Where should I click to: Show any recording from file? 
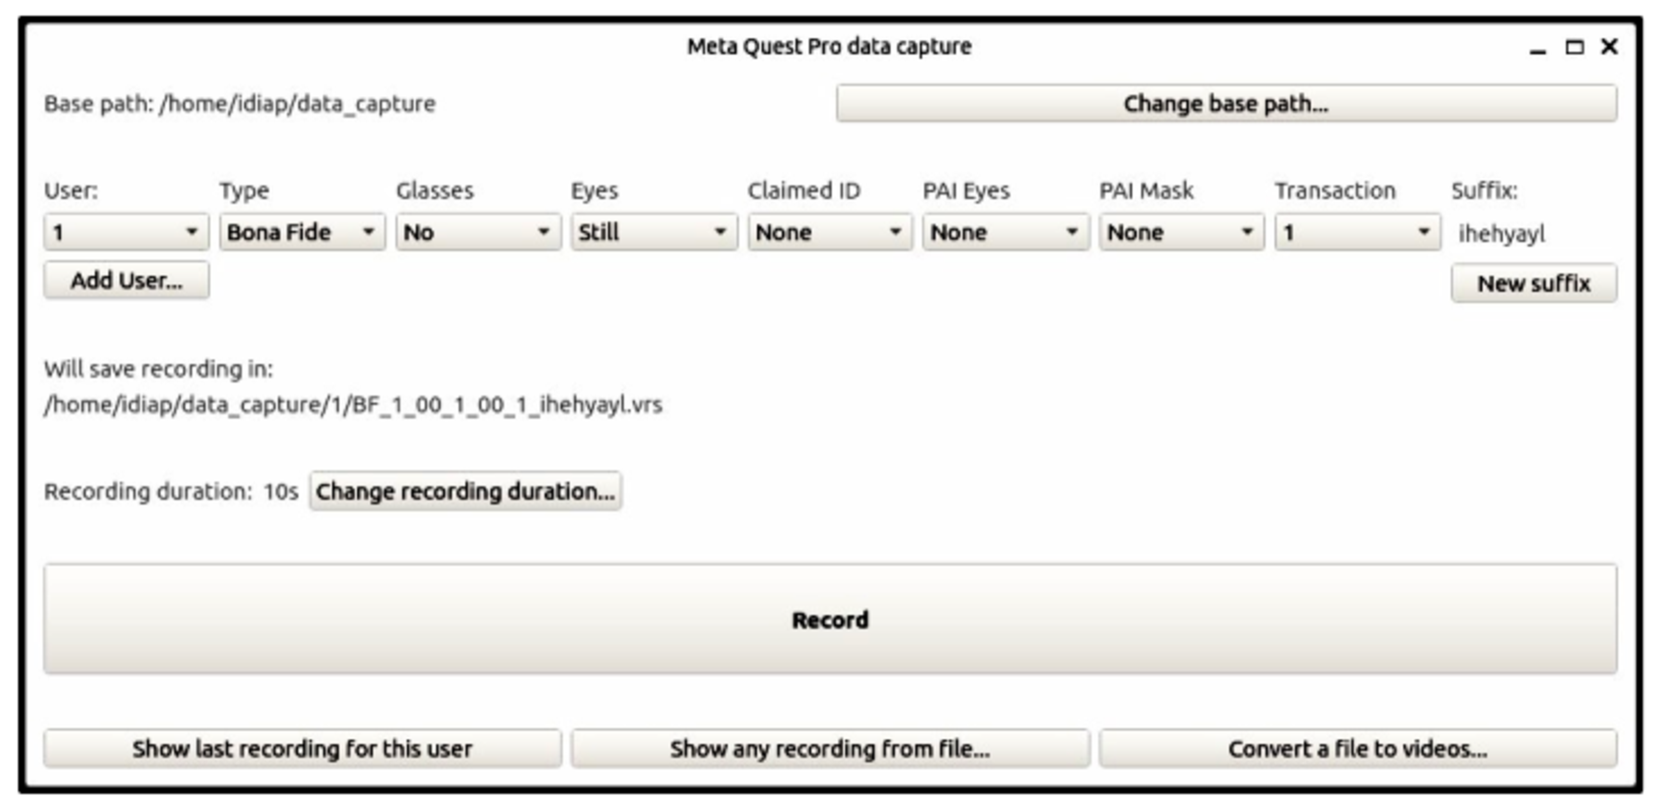click(x=830, y=749)
